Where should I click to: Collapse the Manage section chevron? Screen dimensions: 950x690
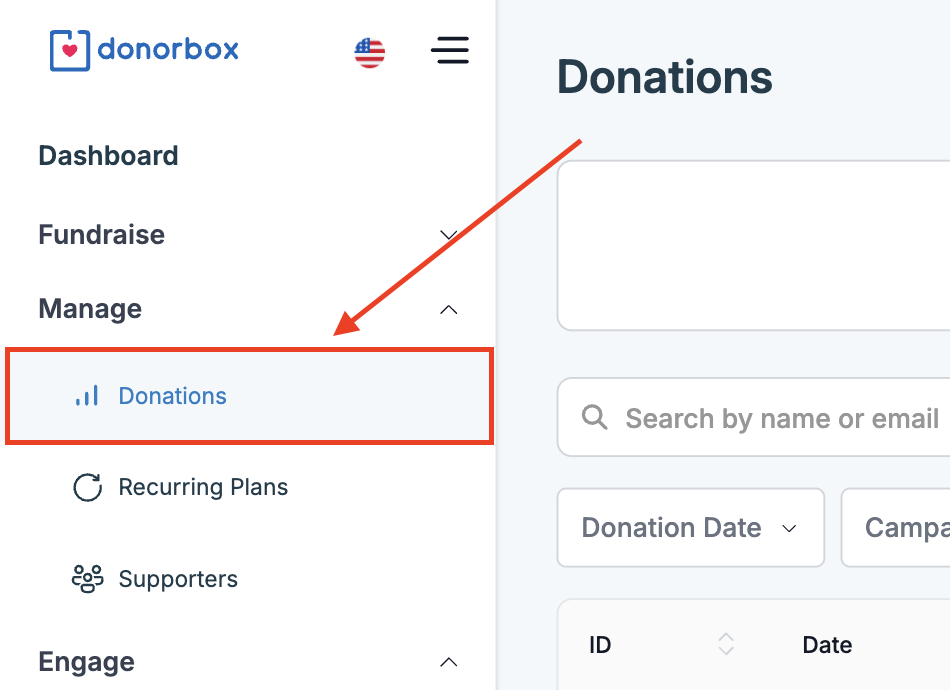448,310
